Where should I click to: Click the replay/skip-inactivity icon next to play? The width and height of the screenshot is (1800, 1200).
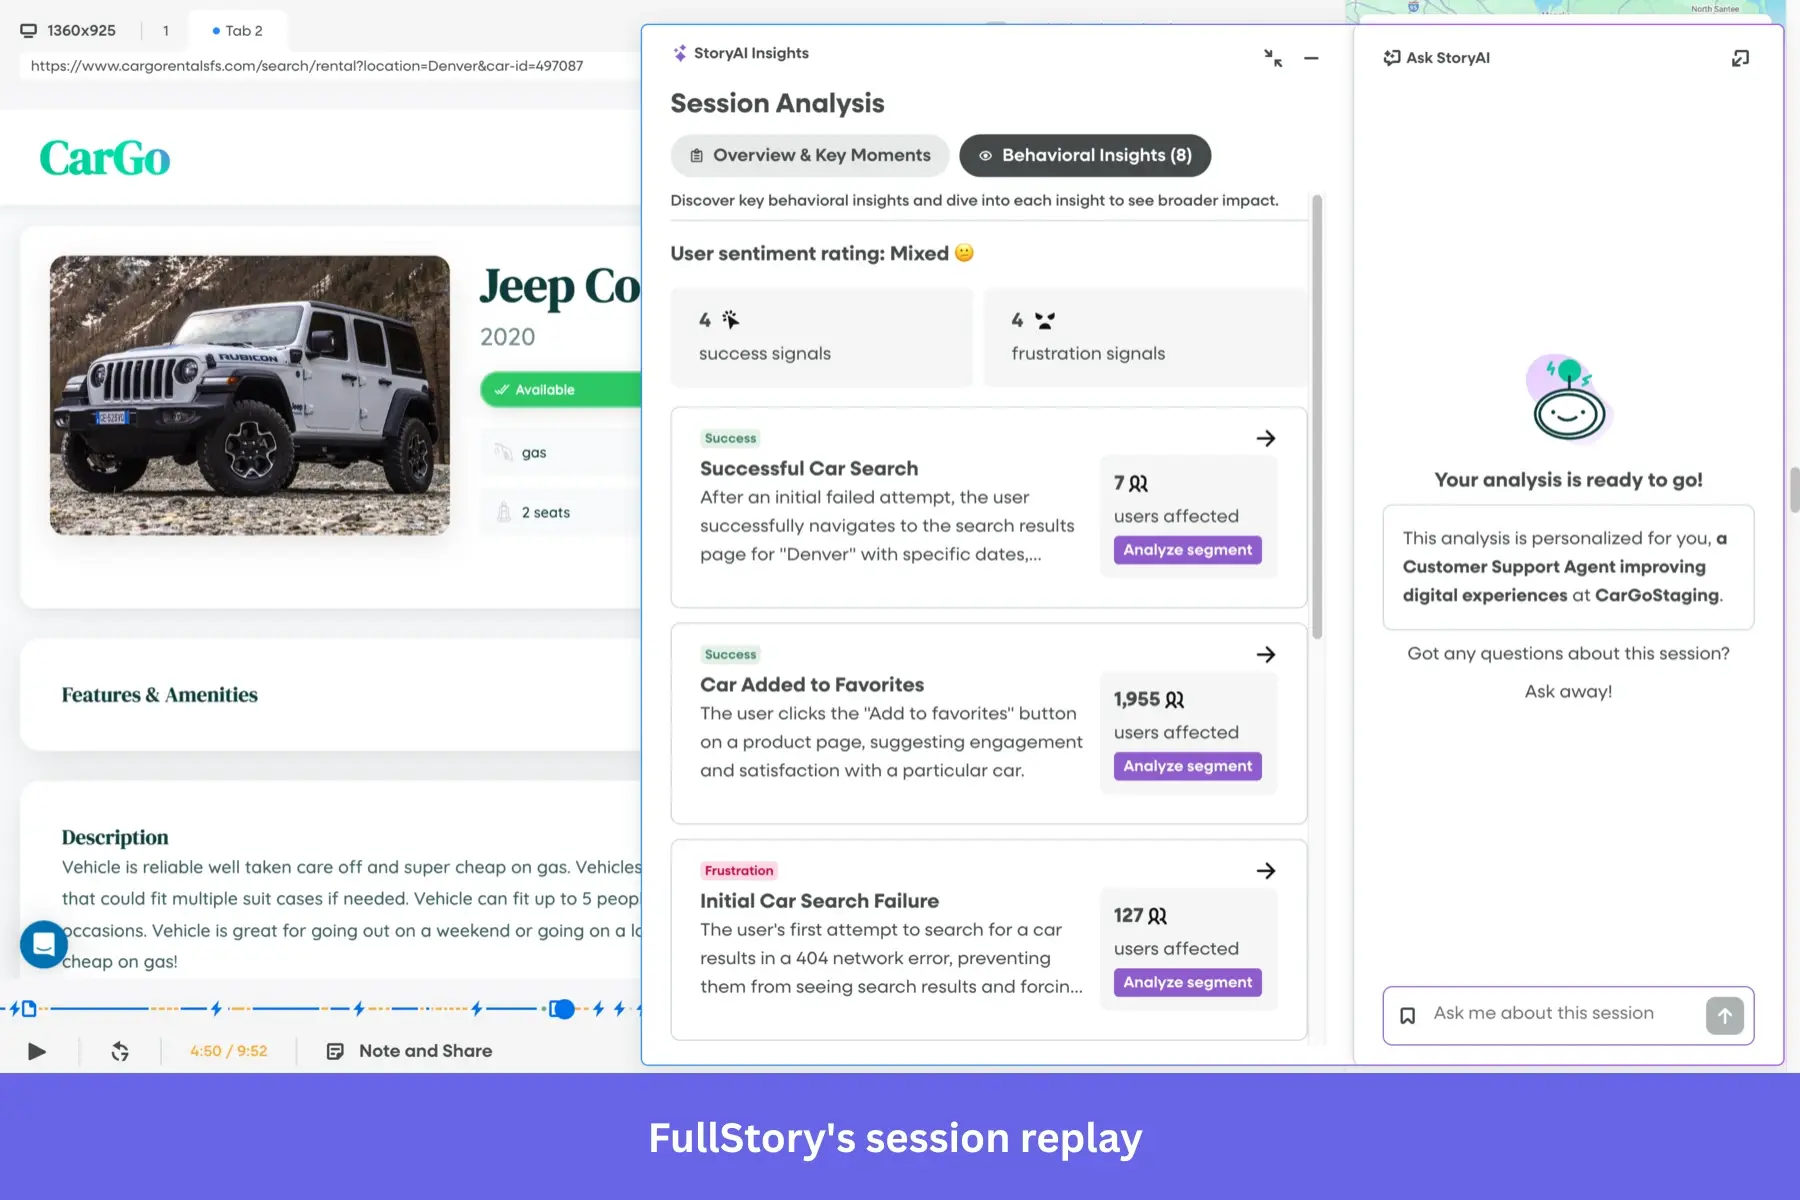[120, 1051]
